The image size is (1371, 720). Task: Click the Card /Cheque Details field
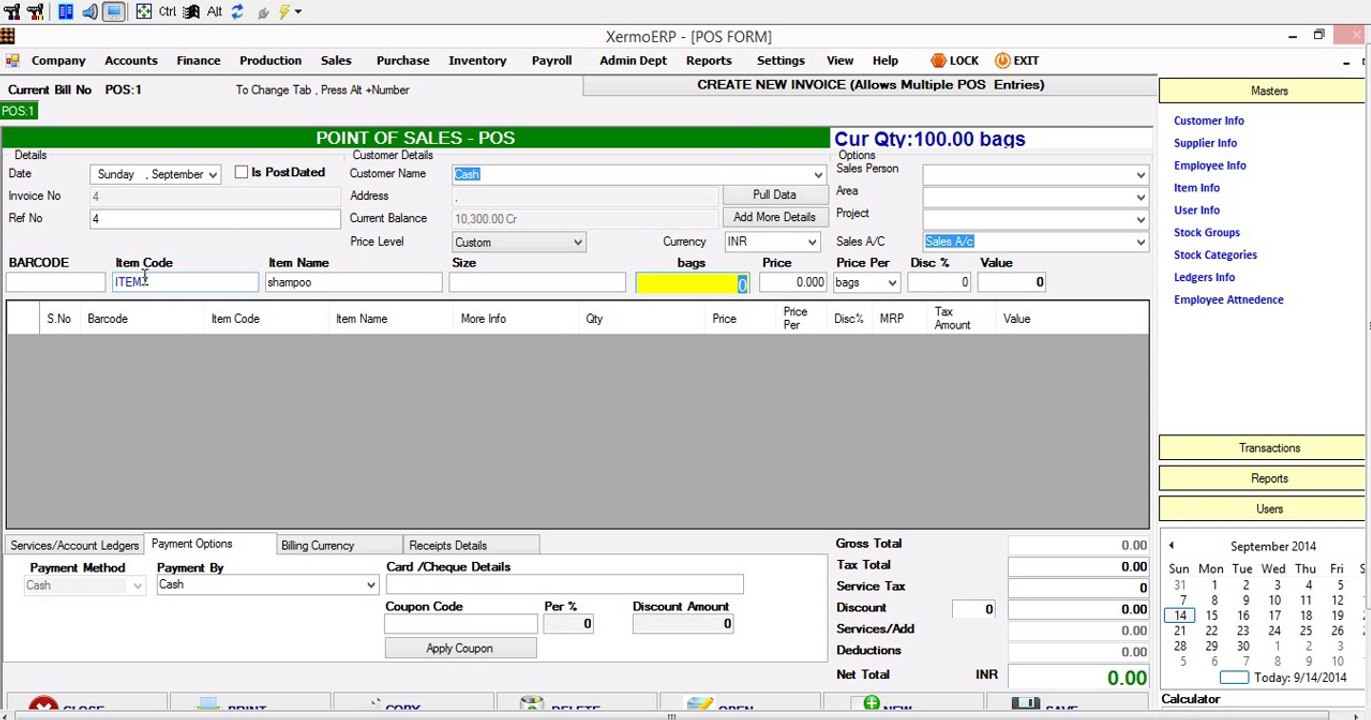(564, 584)
